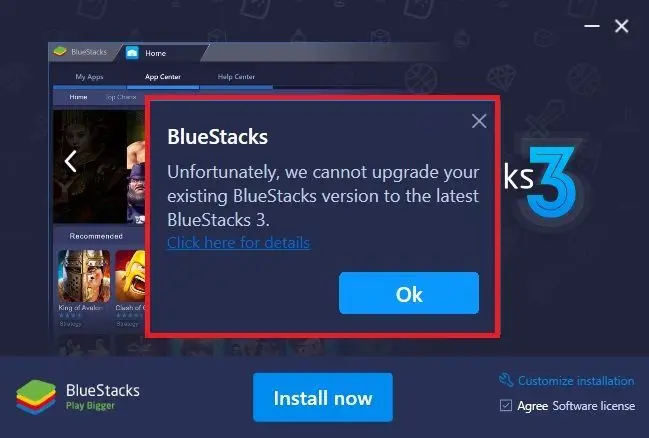Minimize the installer window
Image resolution: width=649 pixels, height=438 pixels.
tap(592, 26)
